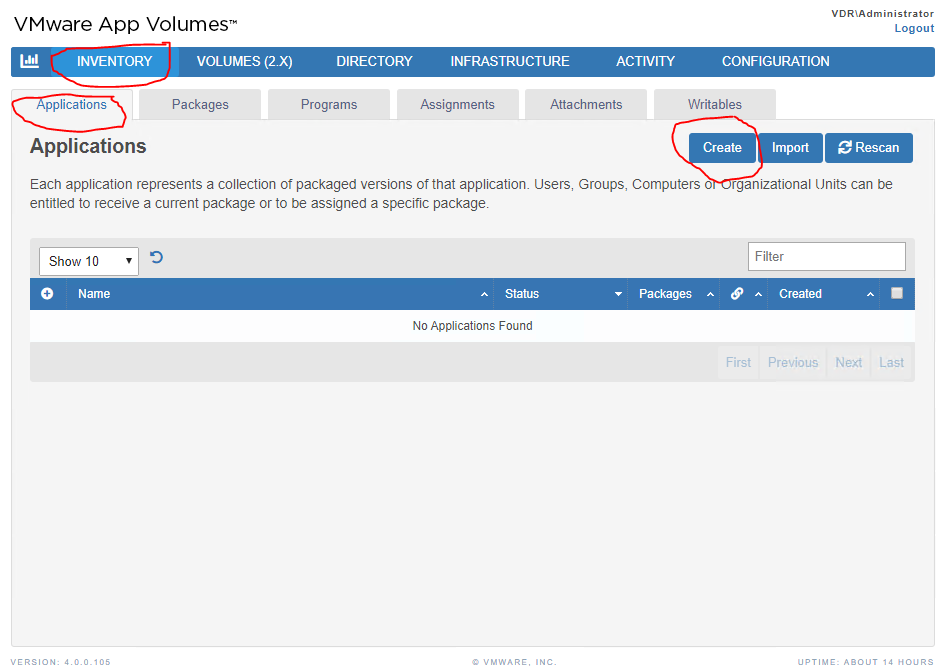The image size is (944, 672).
Task: Open the INFRASTRUCTURE menu
Action: pyautogui.click(x=510, y=61)
